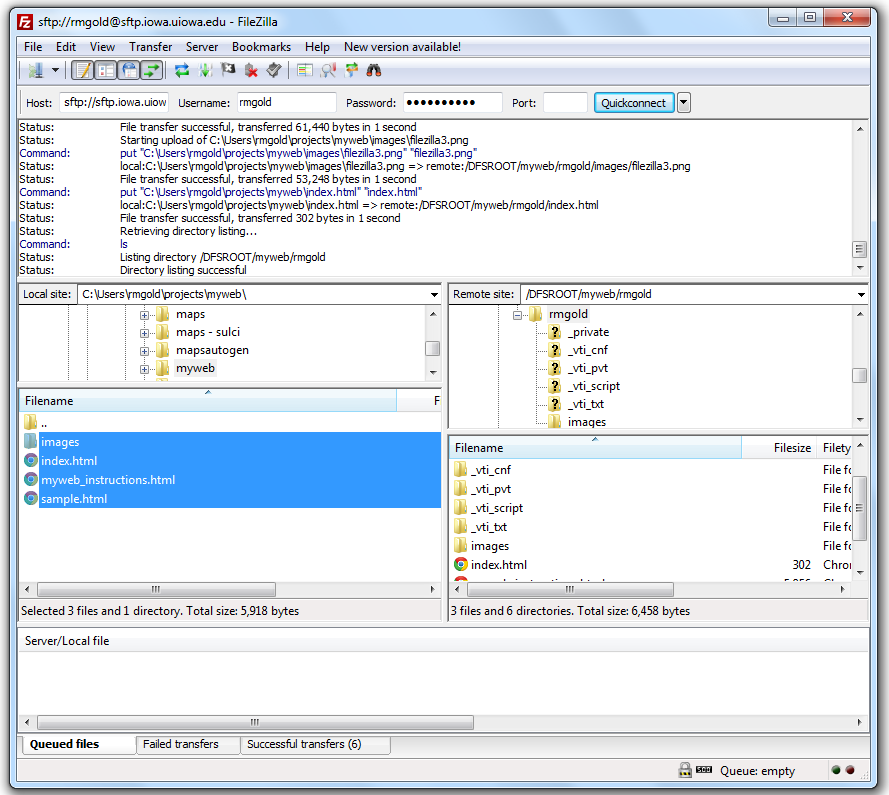Open the Remote site path dropdown

coord(861,294)
